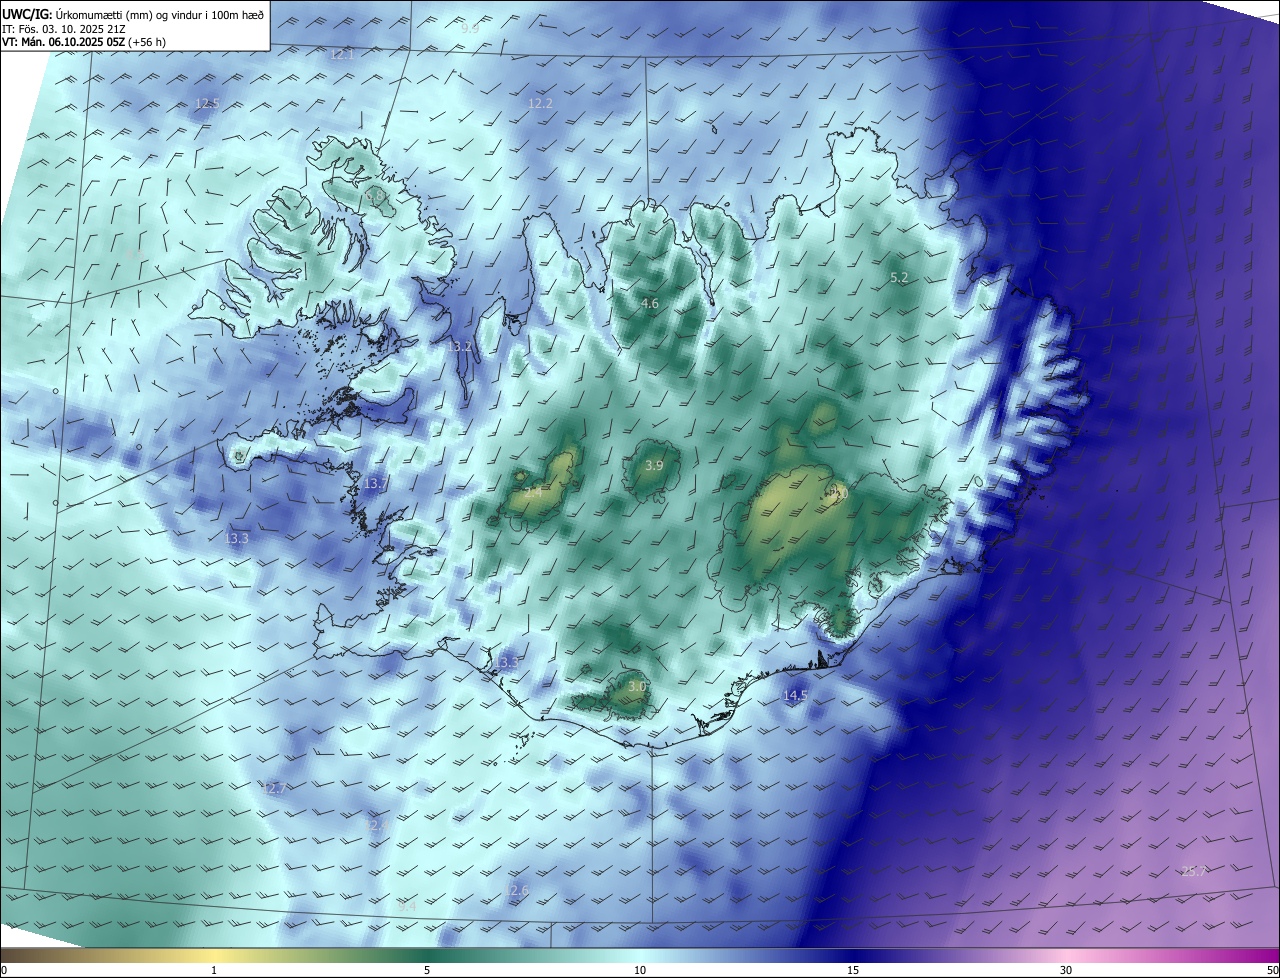Click the legend tick label 1
This screenshot has height=978, width=1280.
(214, 971)
